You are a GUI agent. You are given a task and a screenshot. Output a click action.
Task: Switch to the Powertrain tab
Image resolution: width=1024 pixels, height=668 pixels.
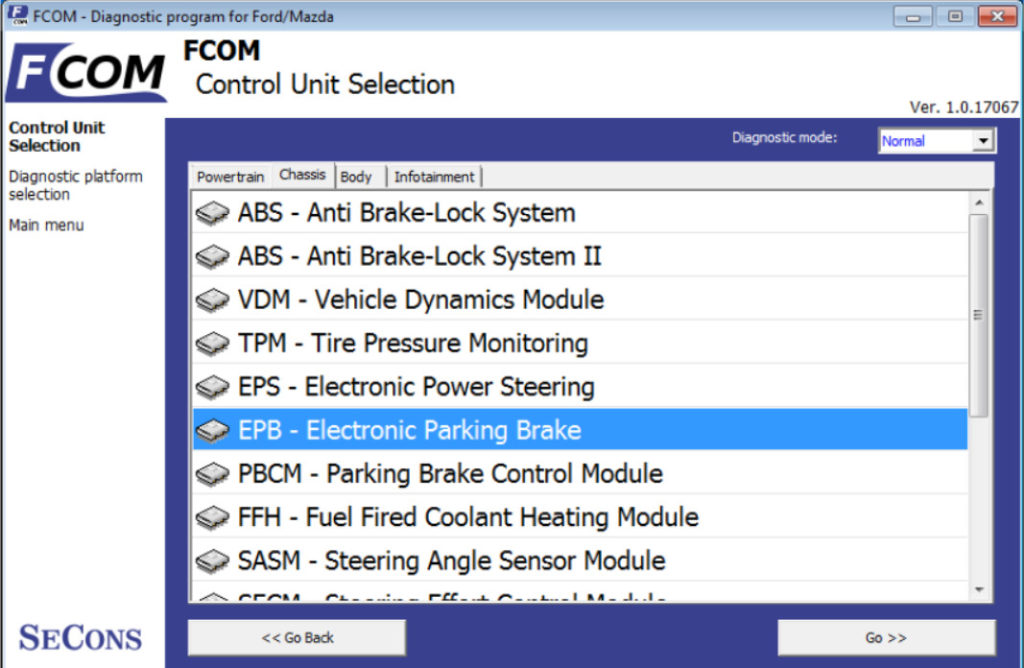229,177
